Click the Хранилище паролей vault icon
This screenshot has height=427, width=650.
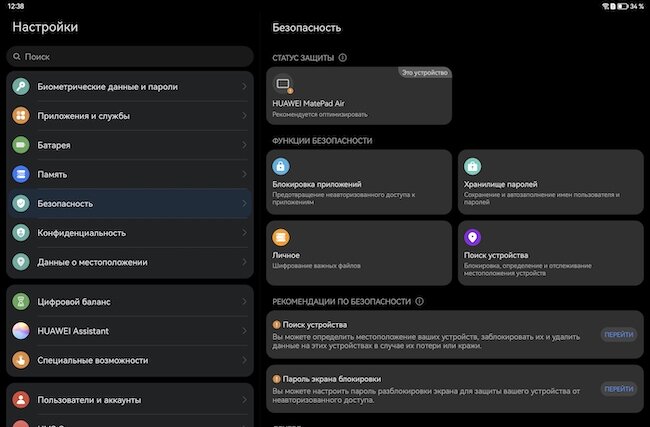(x=472, y=166)
